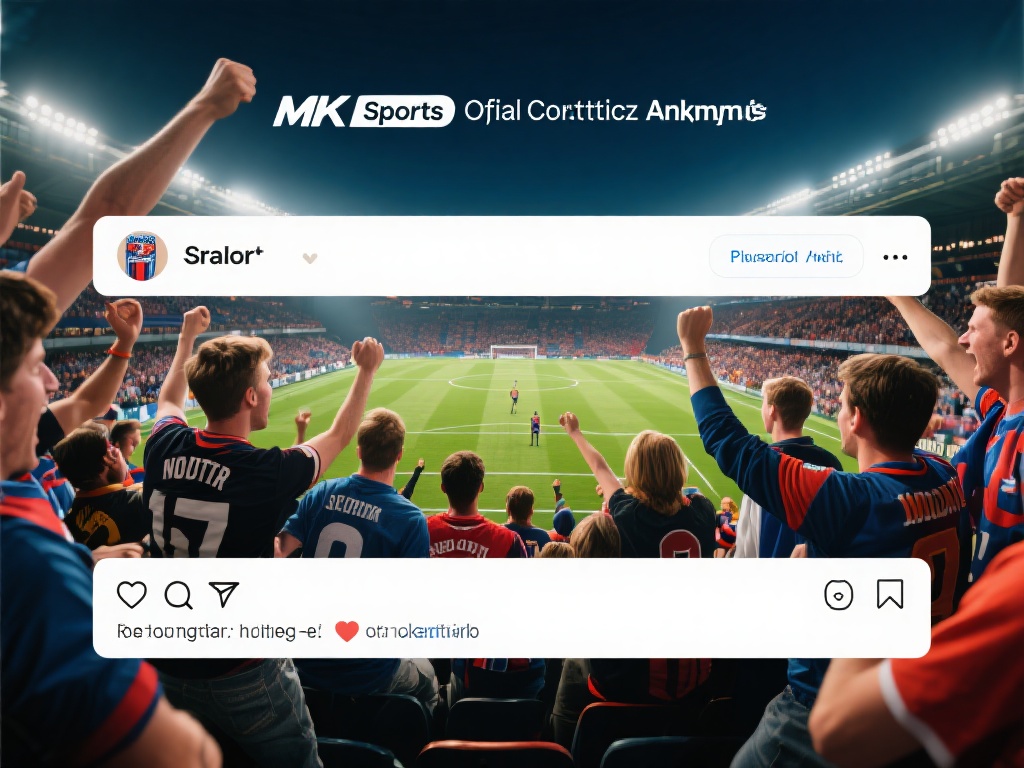The height and width of the screenshot is (768, 1024).
Task: Share the post using the paper plane icon
Action: tap(223, 594)
